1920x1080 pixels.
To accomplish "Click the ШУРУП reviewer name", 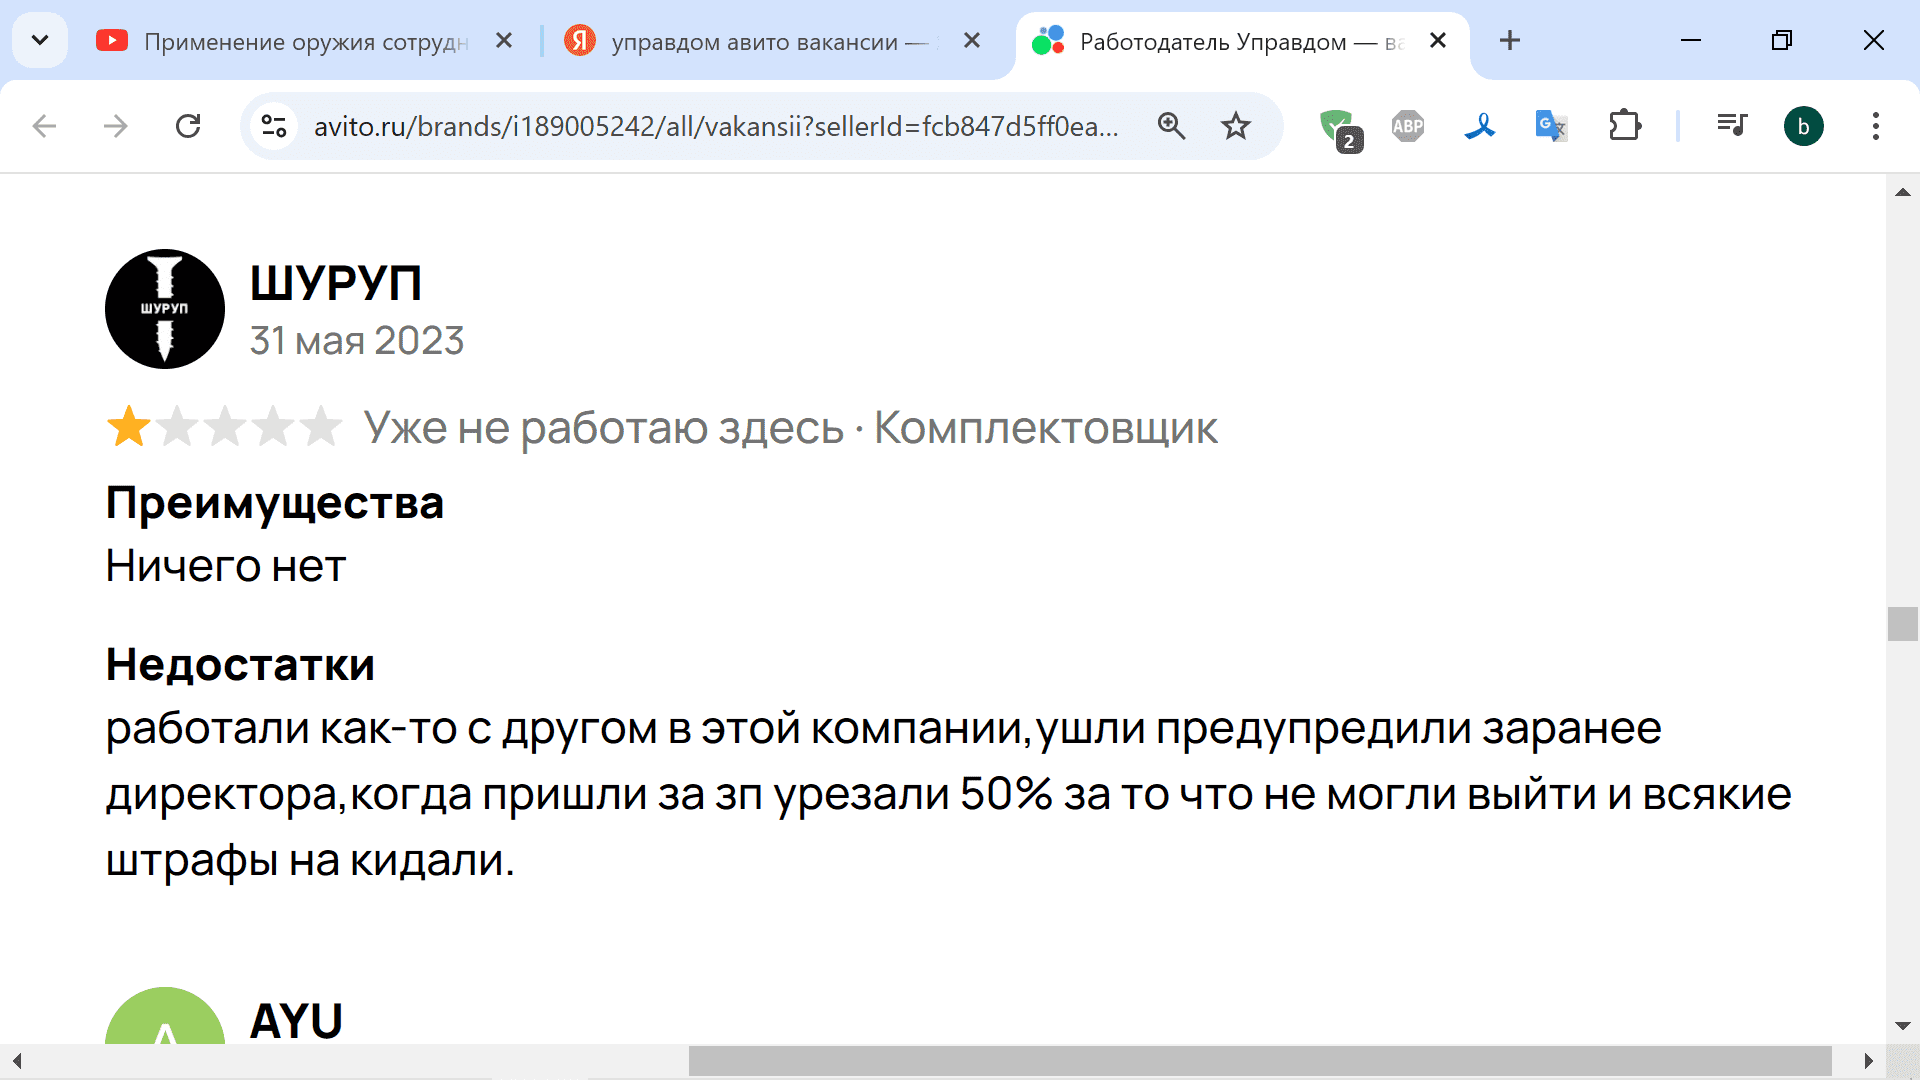I will click(x=335, y=283).
